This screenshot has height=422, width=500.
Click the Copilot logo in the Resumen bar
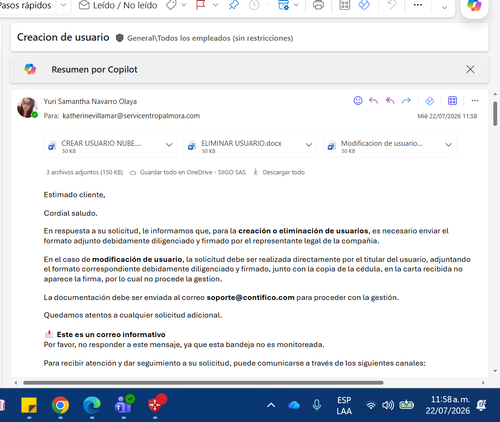point(30,69)
